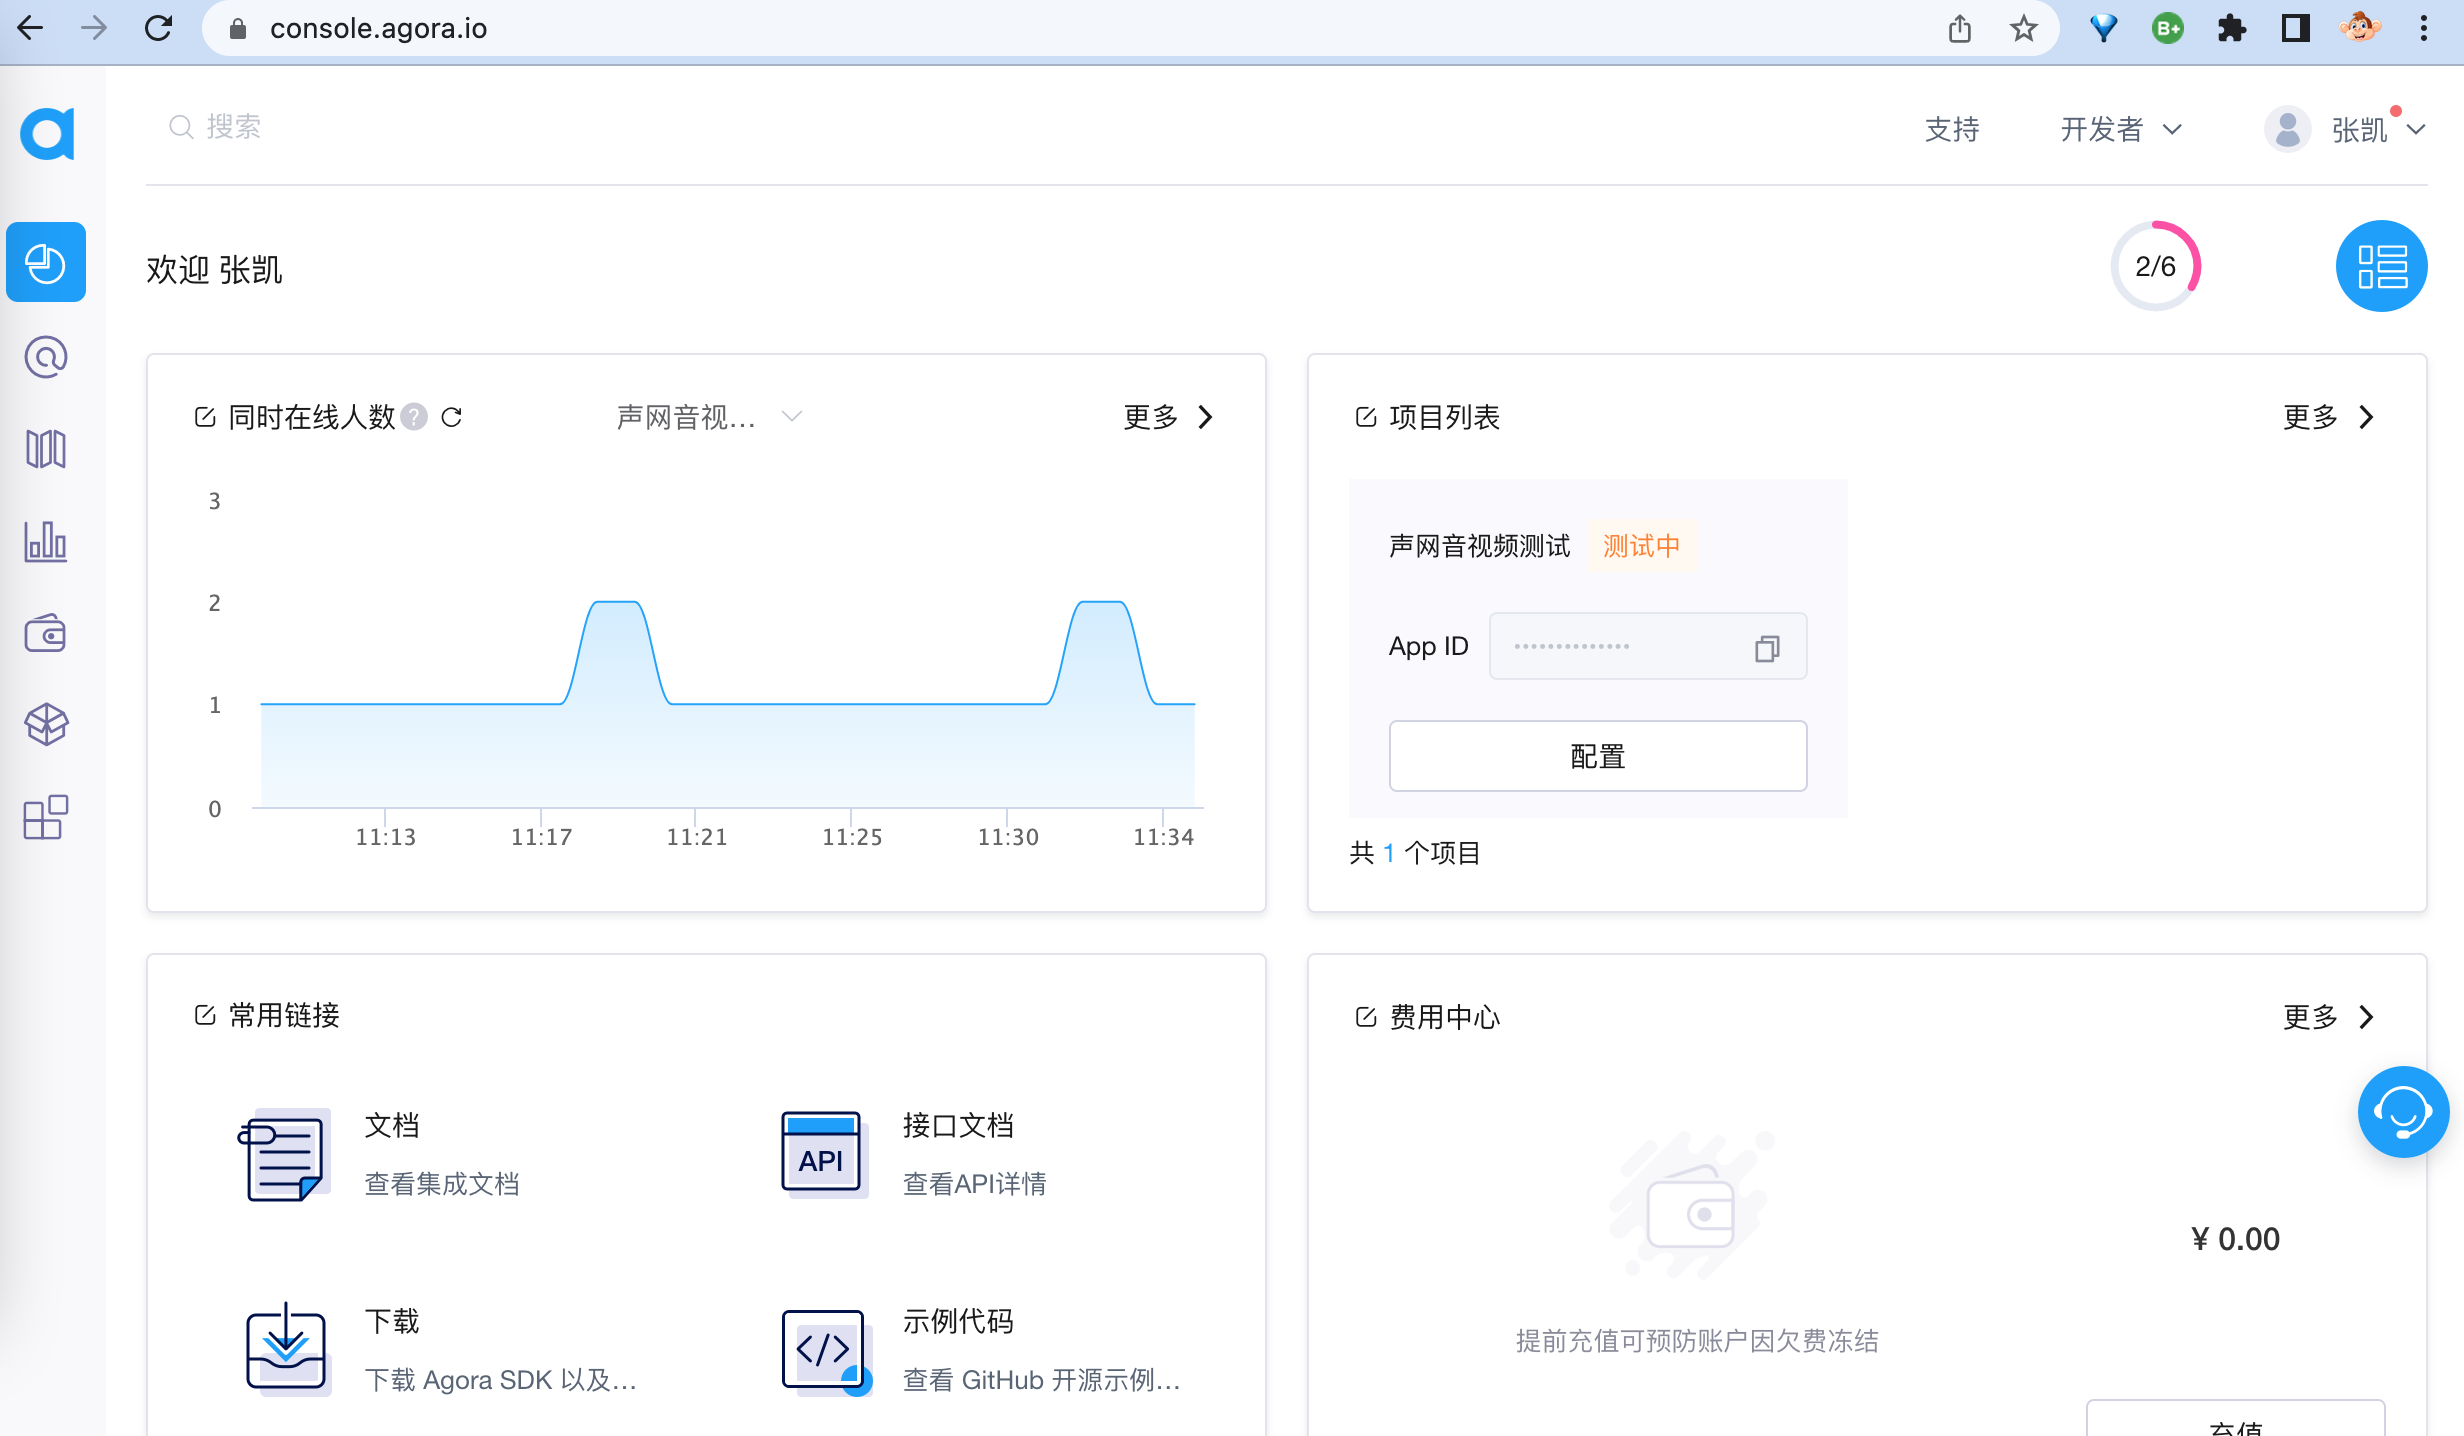Open the live support chat bubble
The image size is (2464, 1436).
point(2402,1111)
